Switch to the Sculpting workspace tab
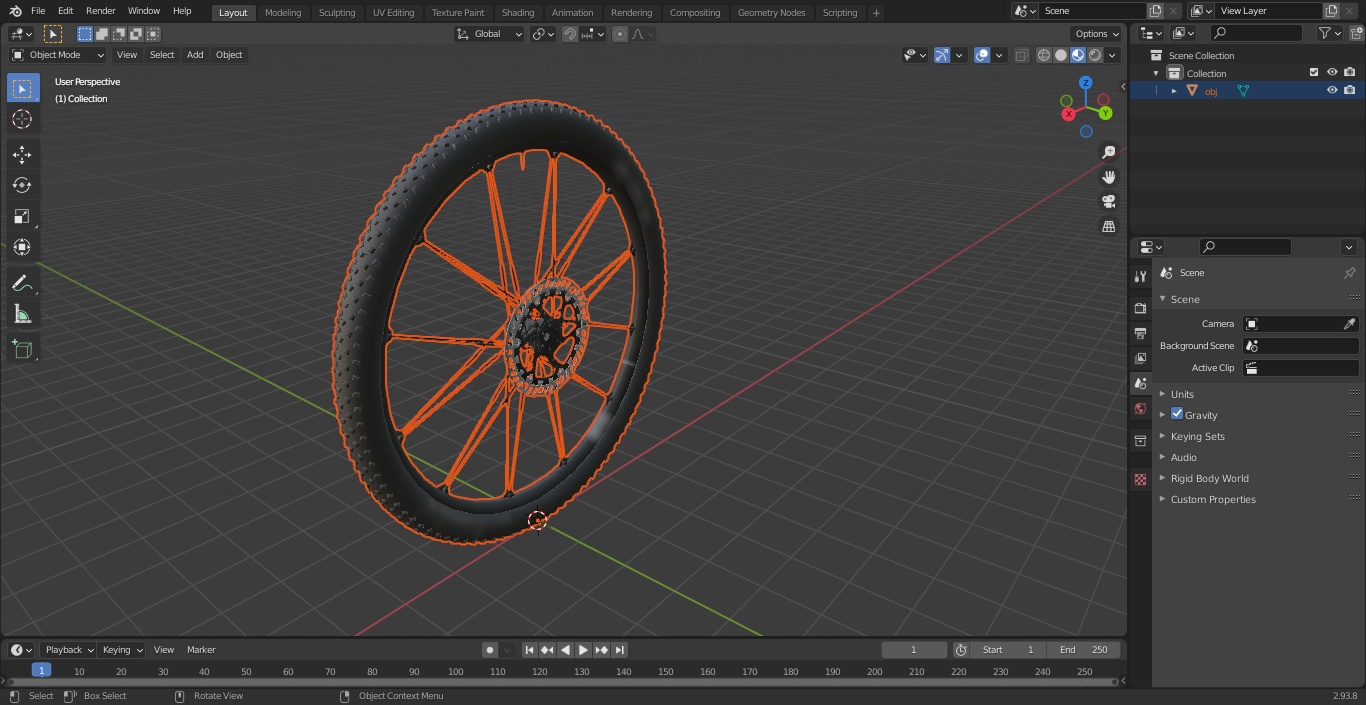The height and width of the screenshot is (705, 1366). coord(337,12)
